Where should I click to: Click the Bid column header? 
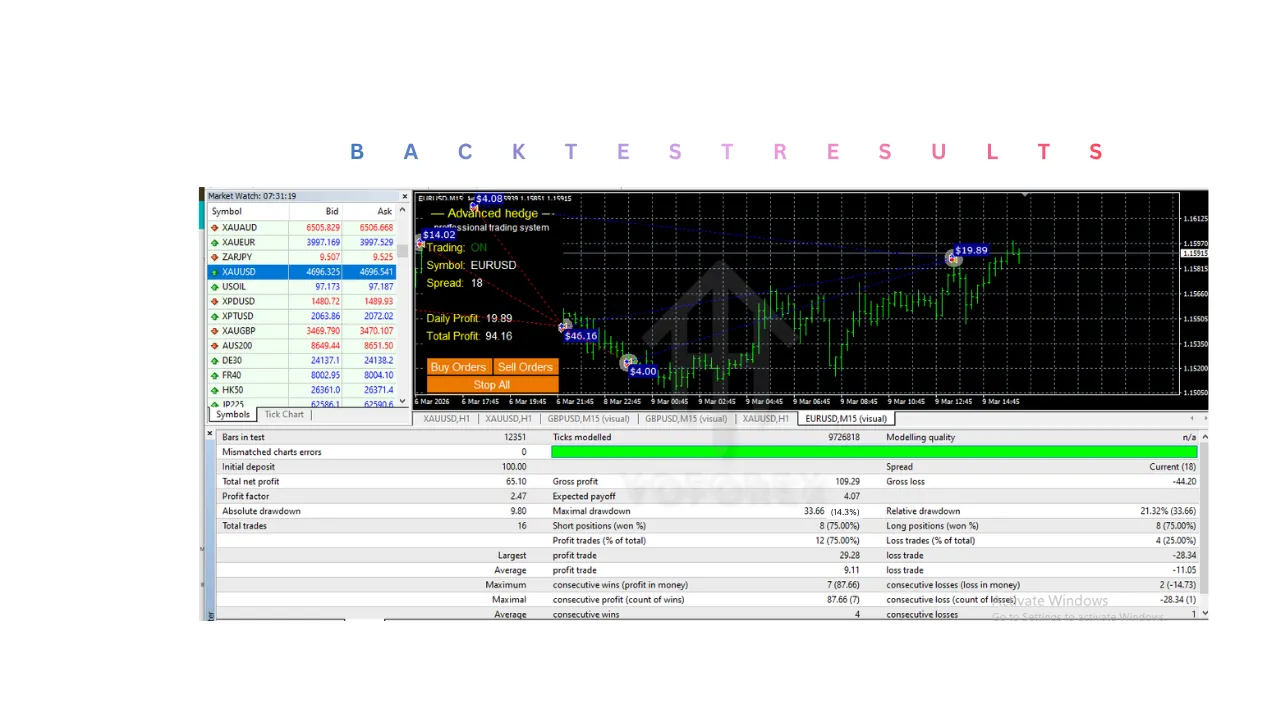pyautogui.click(x=316, y=212)
